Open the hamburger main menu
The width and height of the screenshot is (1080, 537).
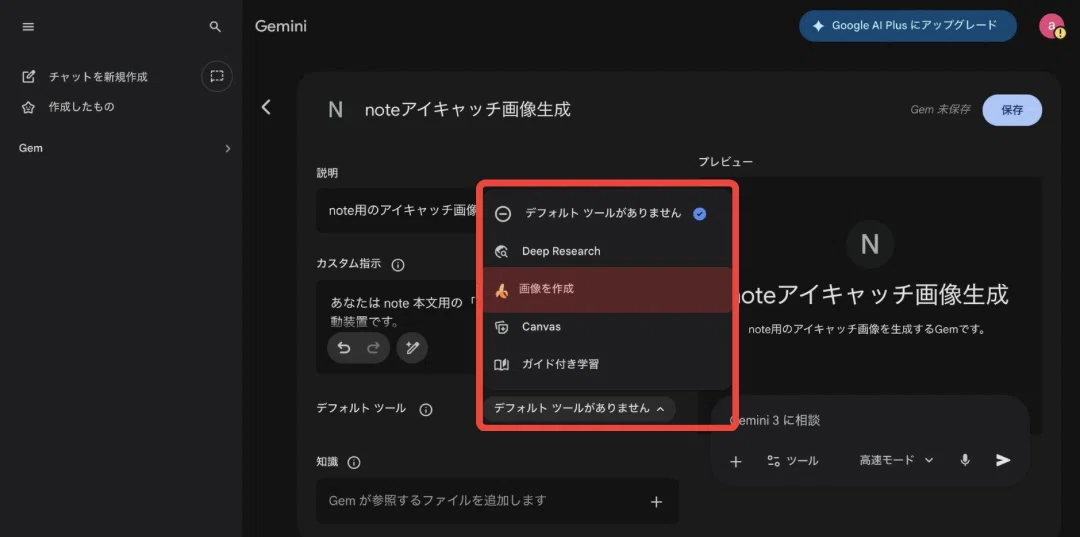click(x=28, y=27)
